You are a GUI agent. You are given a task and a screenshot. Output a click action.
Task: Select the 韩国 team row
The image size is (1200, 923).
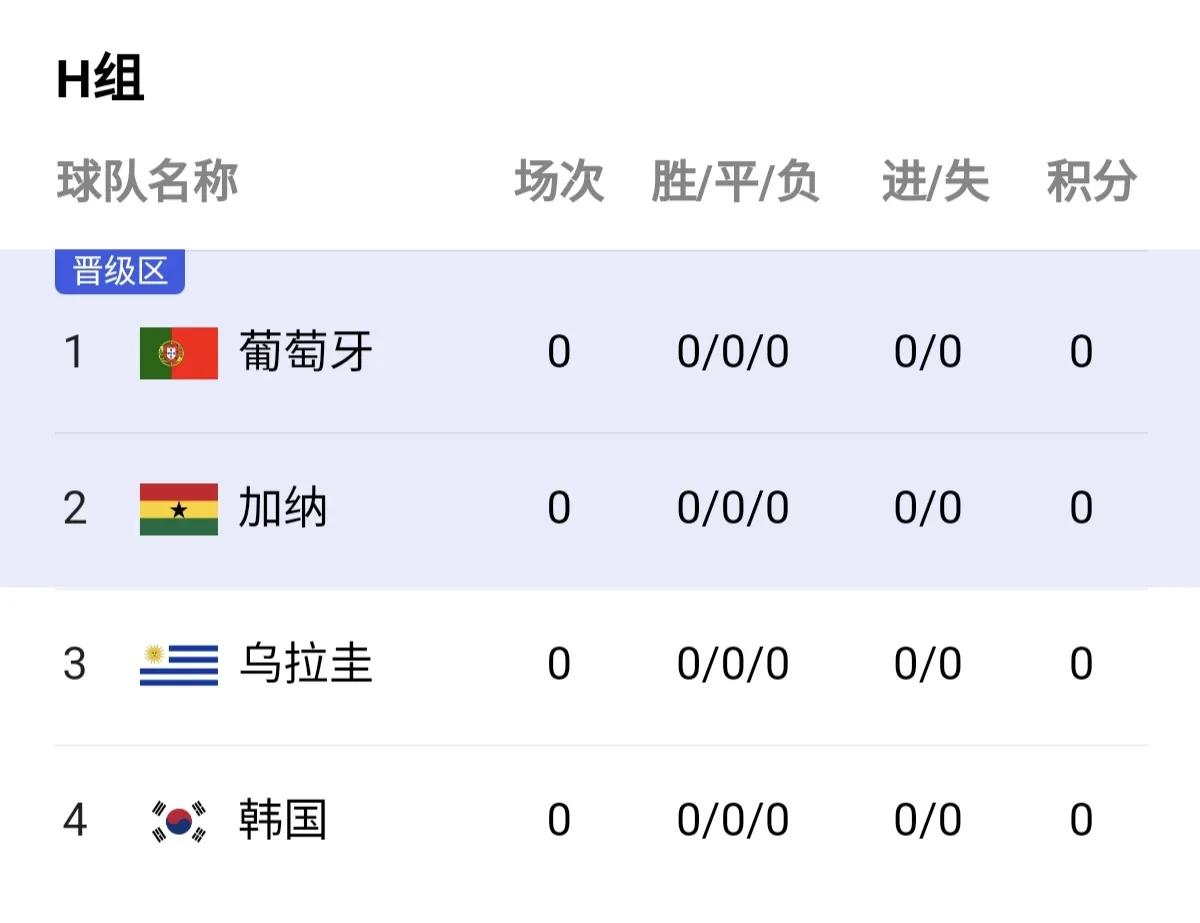pos(600,820)
